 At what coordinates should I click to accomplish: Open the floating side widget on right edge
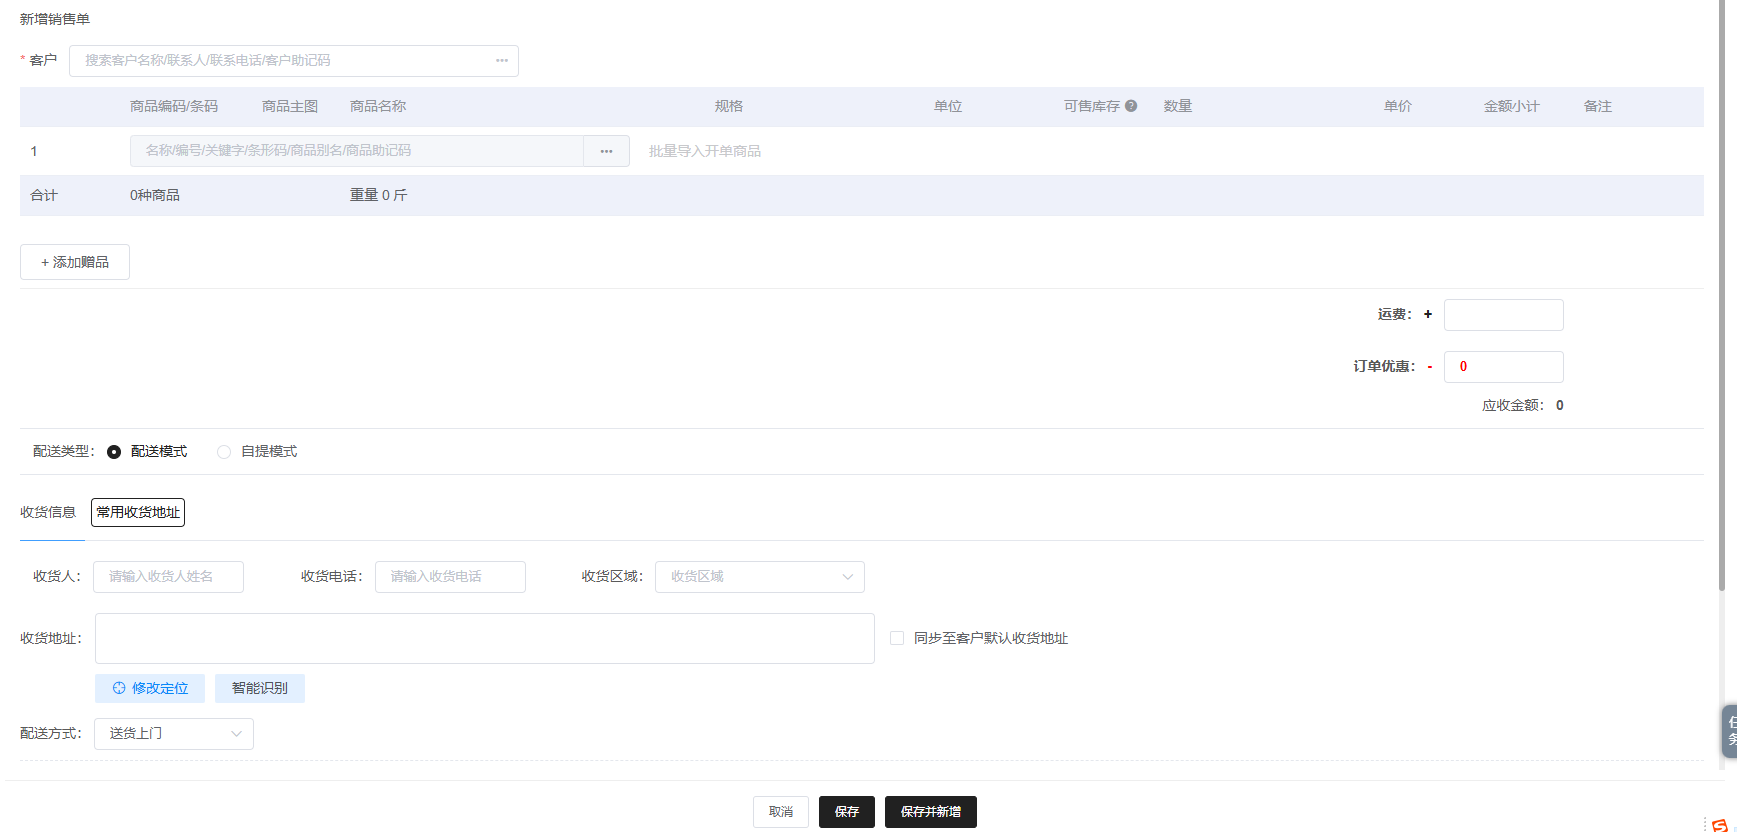coord(1729,731)
